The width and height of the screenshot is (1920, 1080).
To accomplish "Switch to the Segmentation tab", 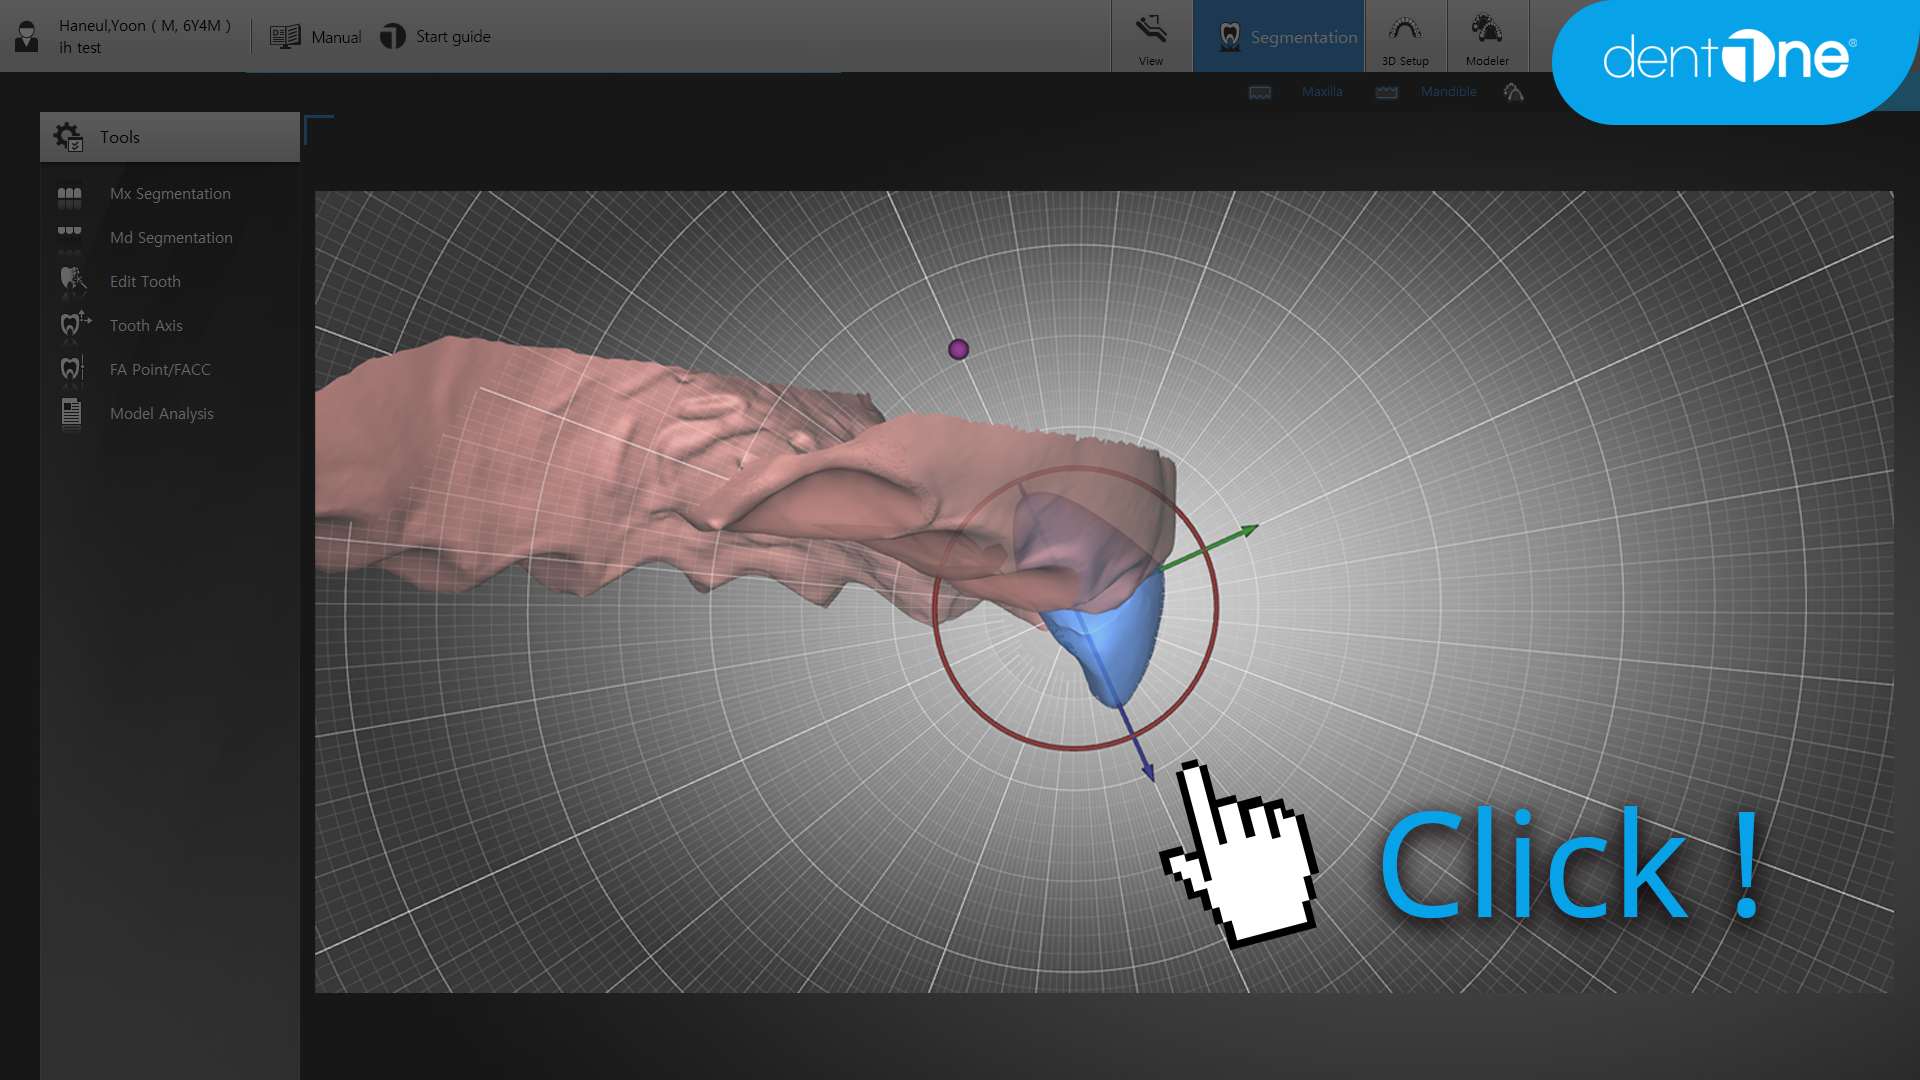I will (x=1279, y=37).
